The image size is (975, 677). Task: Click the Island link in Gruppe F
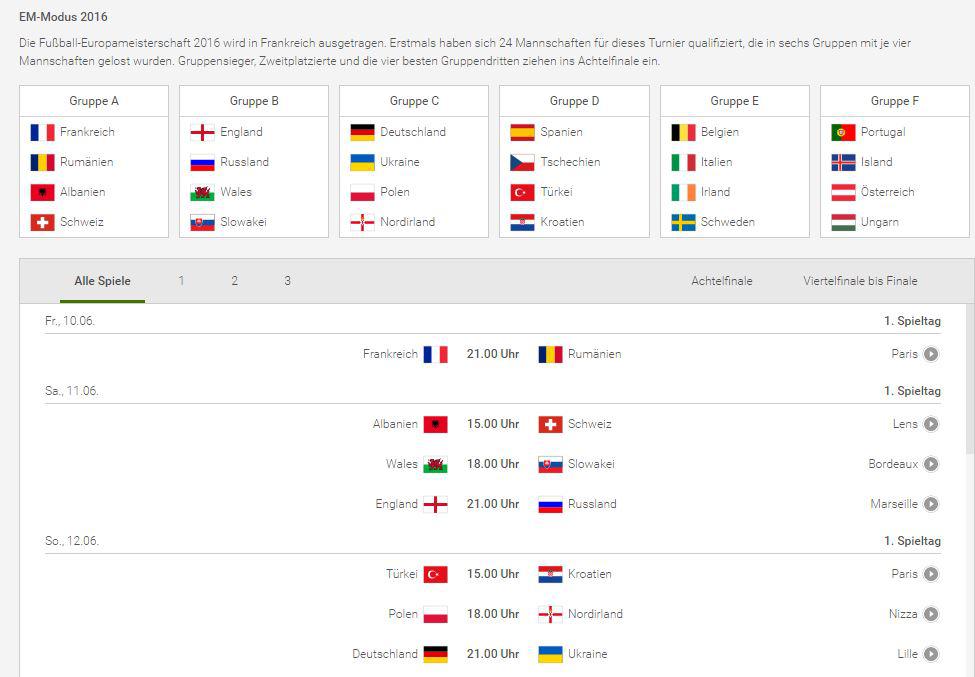[876, 162]
